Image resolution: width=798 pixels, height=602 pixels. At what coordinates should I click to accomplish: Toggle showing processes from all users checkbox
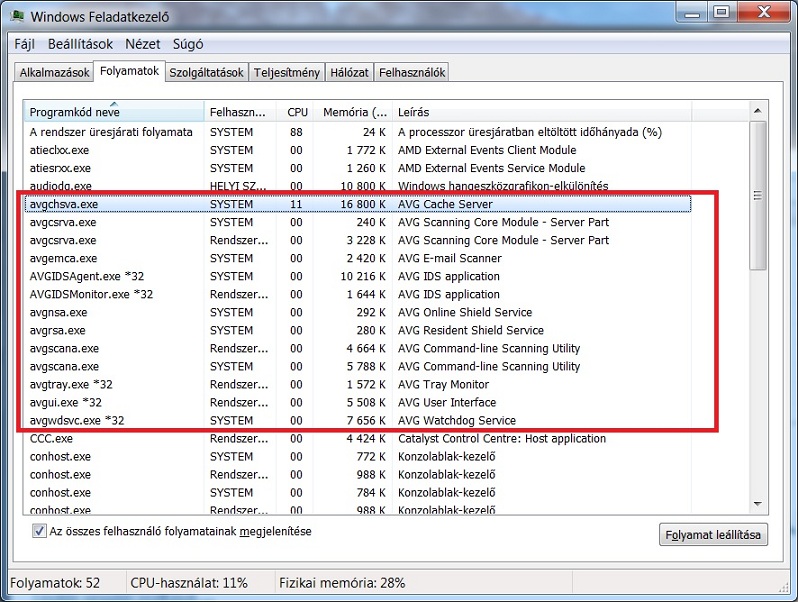click(40, 531)
